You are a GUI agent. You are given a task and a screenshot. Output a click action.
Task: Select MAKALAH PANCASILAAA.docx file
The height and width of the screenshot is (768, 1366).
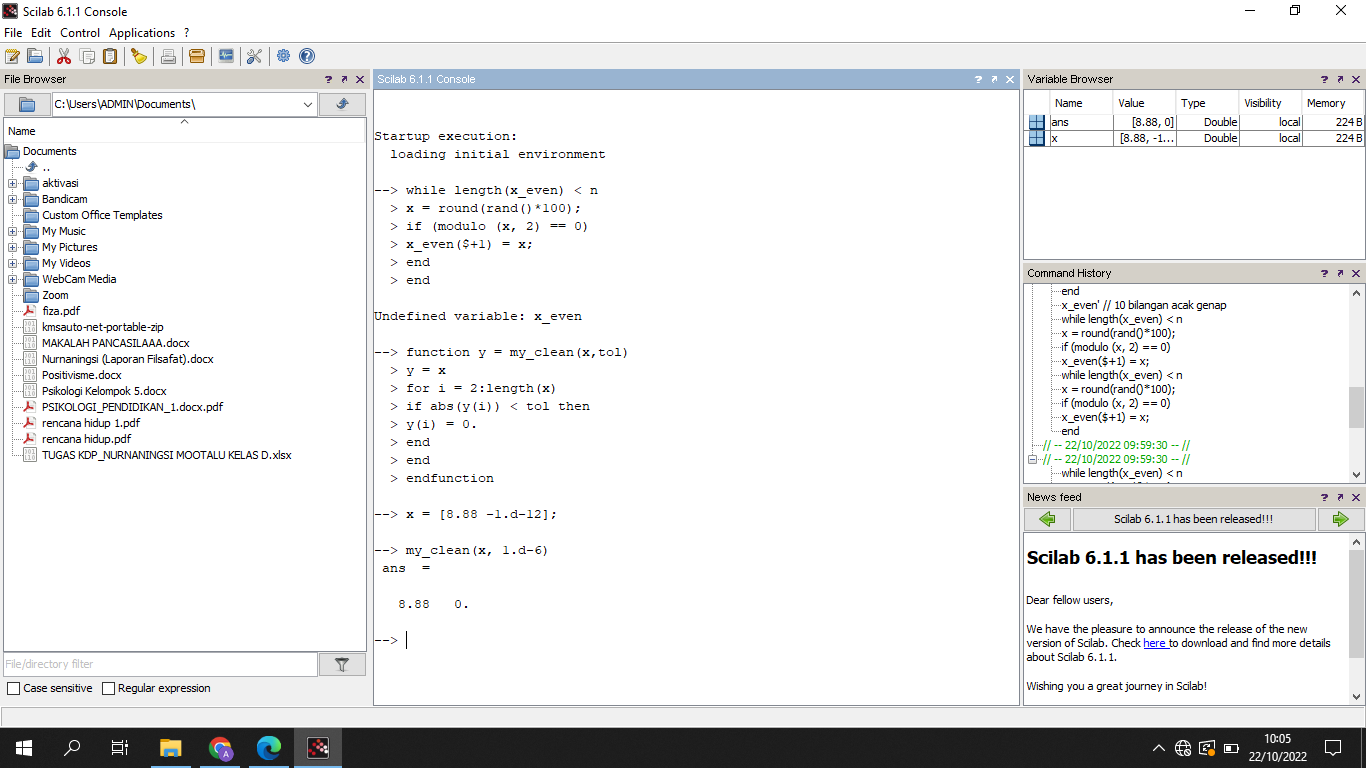pyautogui.click(x=116, y=343)
